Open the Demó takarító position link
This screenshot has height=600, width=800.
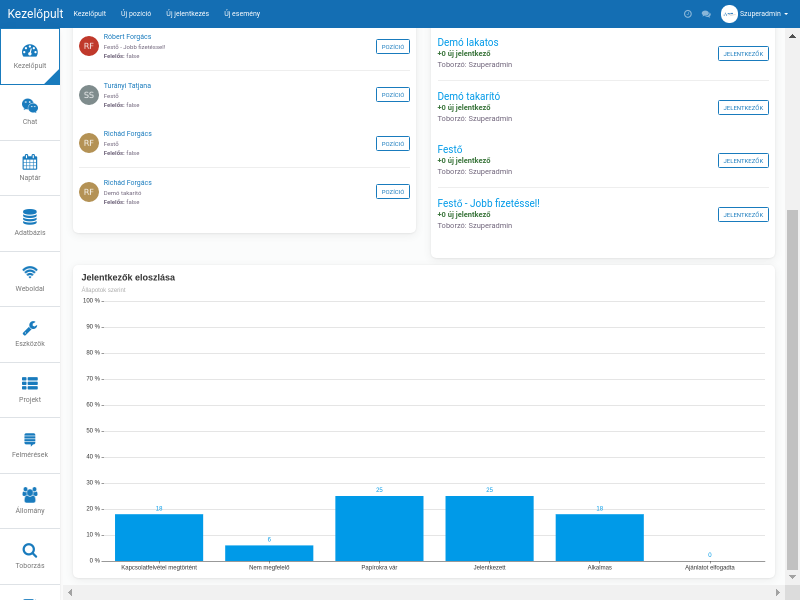(468, 96)
